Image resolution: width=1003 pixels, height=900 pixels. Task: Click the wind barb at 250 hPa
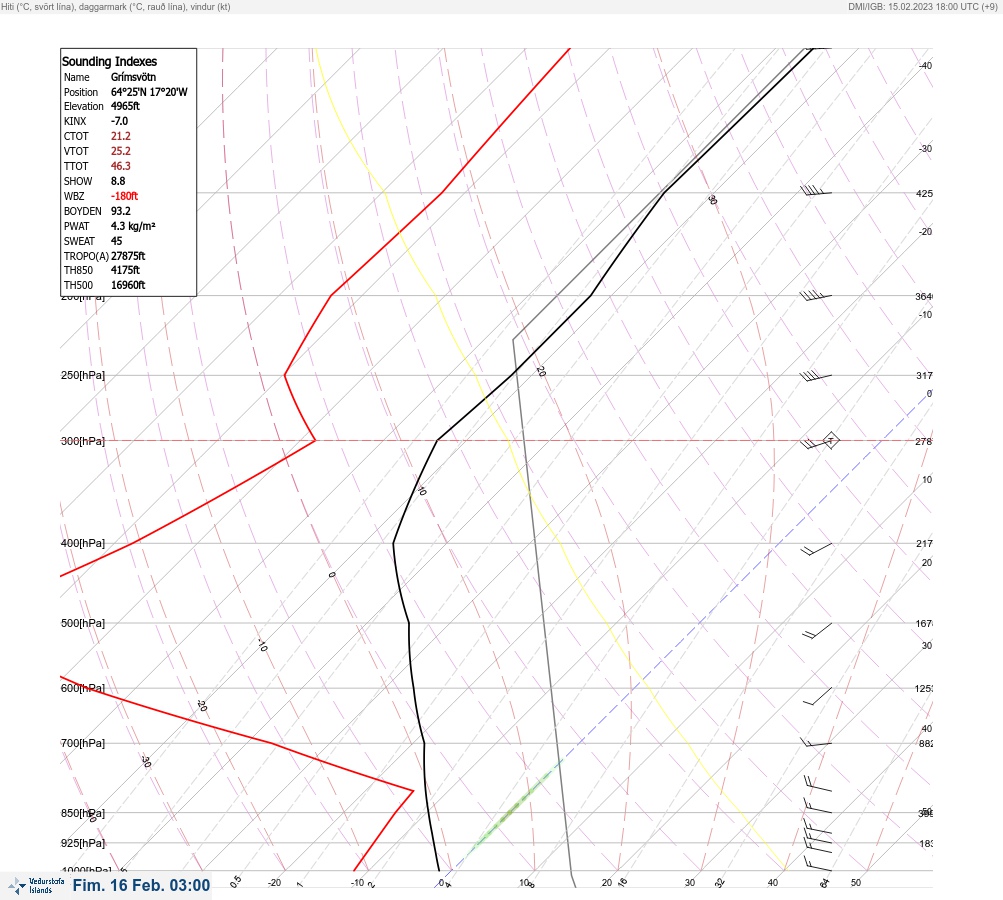point(816,377)
